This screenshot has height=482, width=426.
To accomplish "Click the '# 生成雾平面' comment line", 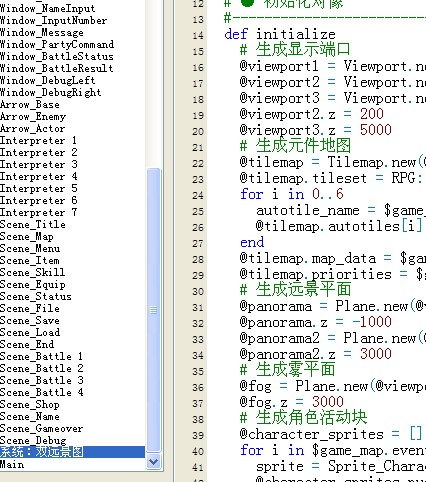I will [x=287, y=370].
